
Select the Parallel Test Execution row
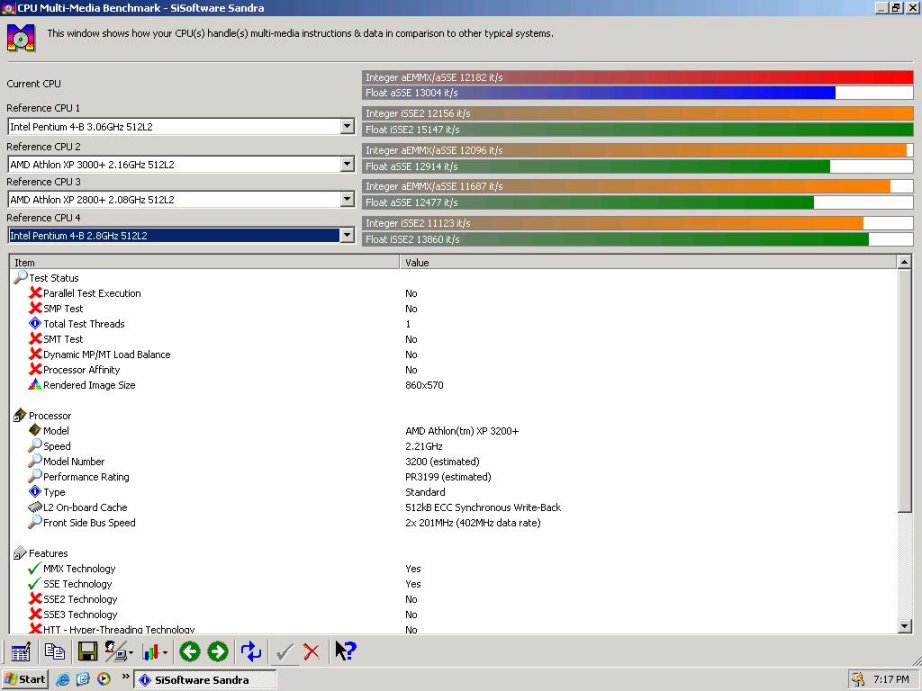tap(92, 293)
